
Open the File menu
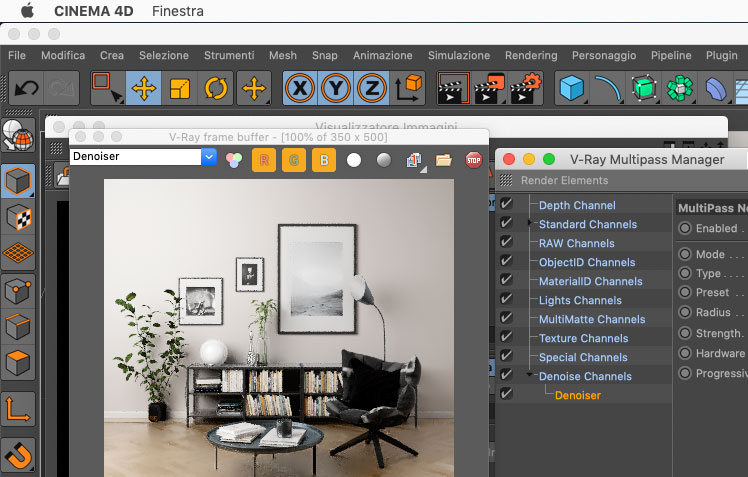(17, 55)
